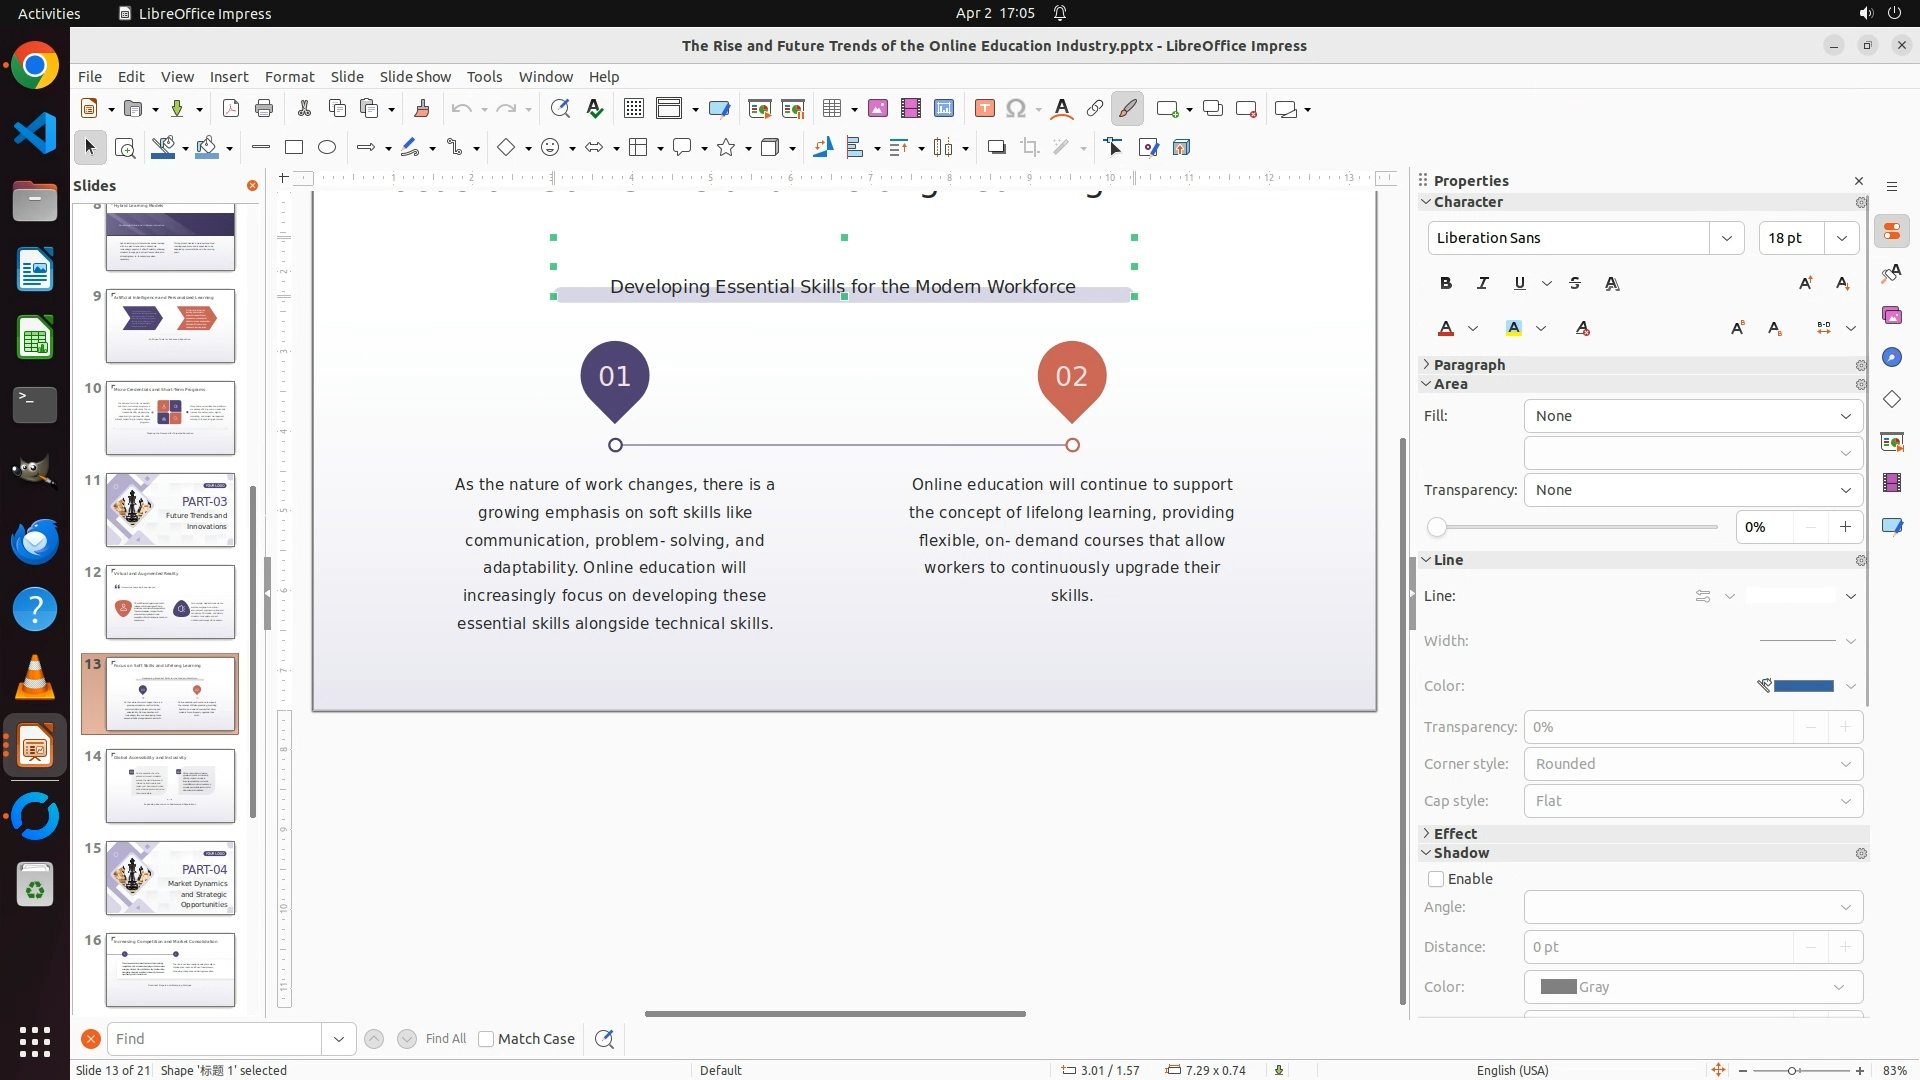Open the Format menu
Screen dimensions: 1920x1080
[x=289, y=77]
